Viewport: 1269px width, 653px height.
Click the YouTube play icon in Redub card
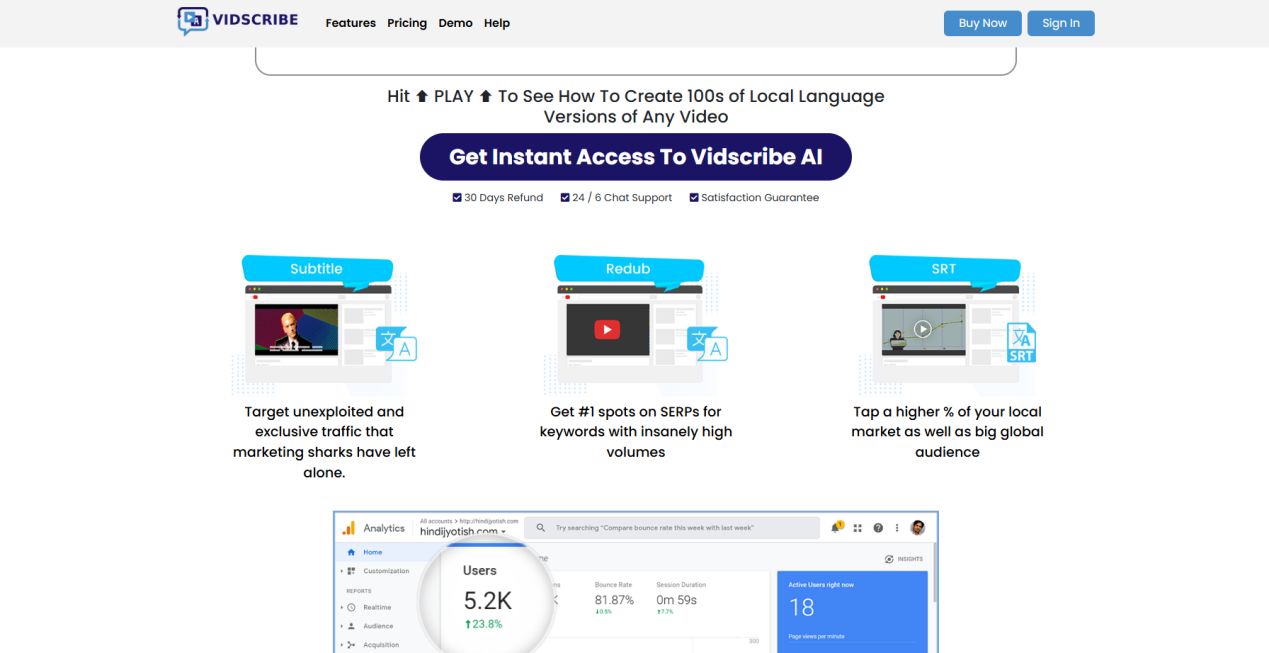[607, 329]
